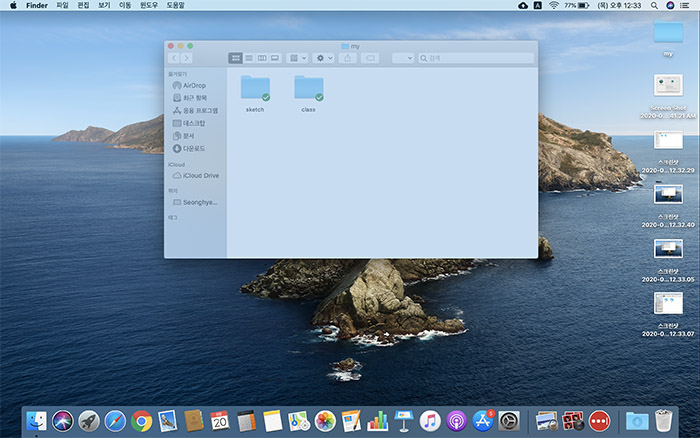Click the Siri menu bar icon
Image resolution: width=700 pixels, height=438 pixels.
coord(670,5)
